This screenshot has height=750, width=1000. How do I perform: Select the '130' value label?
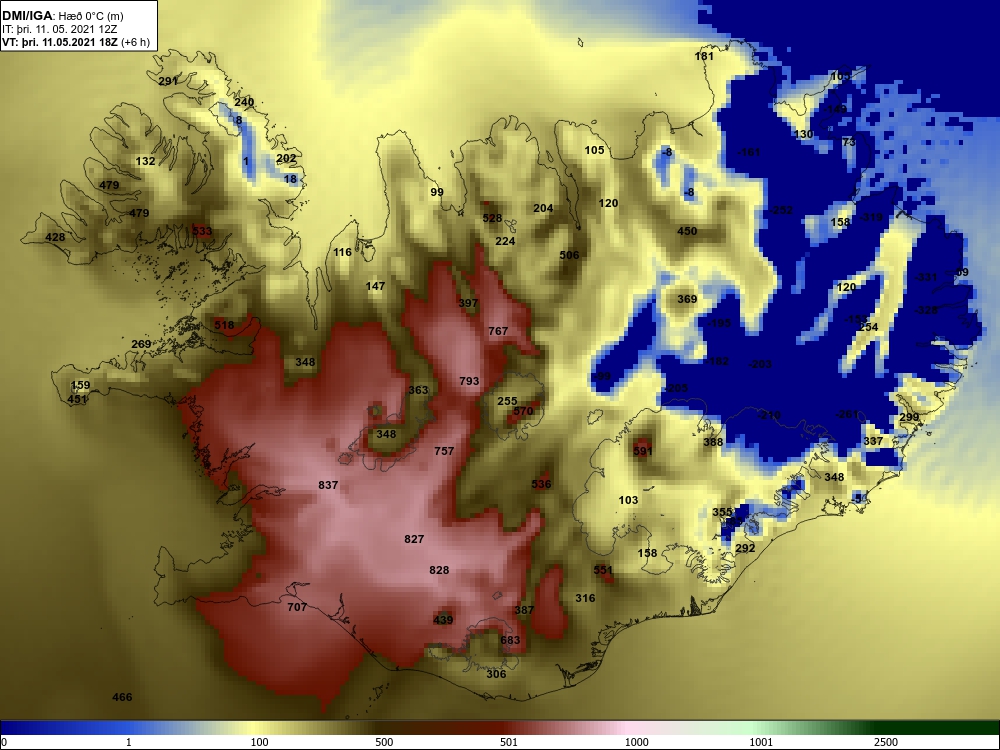(804, 135)
